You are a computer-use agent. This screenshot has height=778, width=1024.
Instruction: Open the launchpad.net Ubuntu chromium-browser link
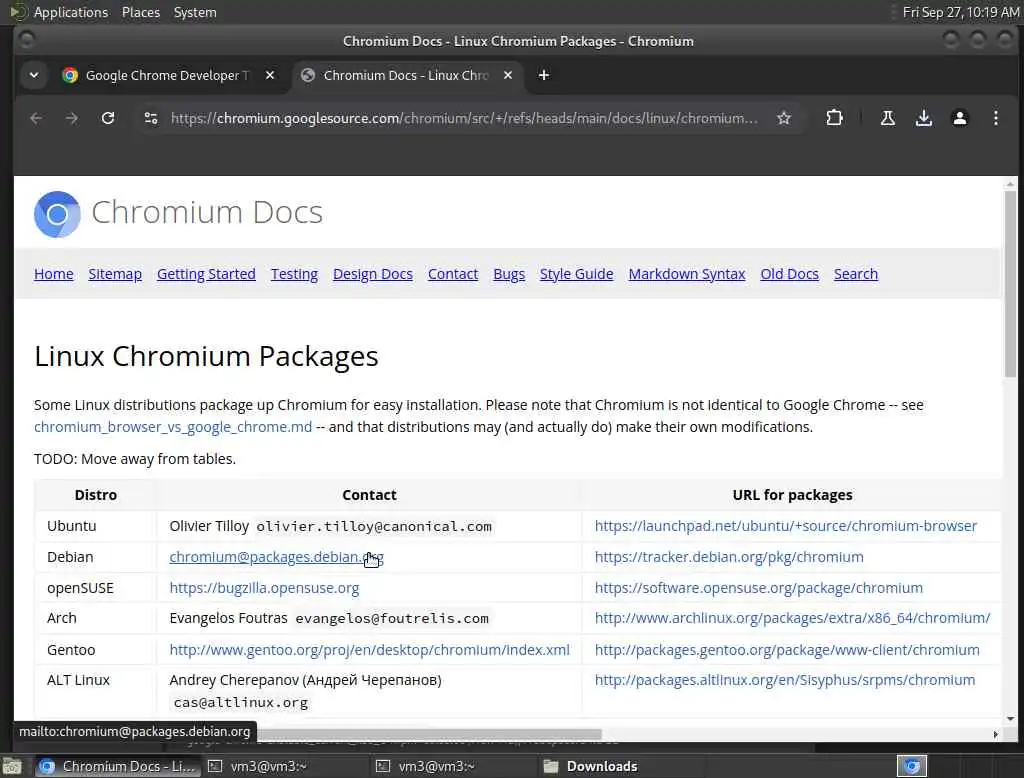coord(786,526)
